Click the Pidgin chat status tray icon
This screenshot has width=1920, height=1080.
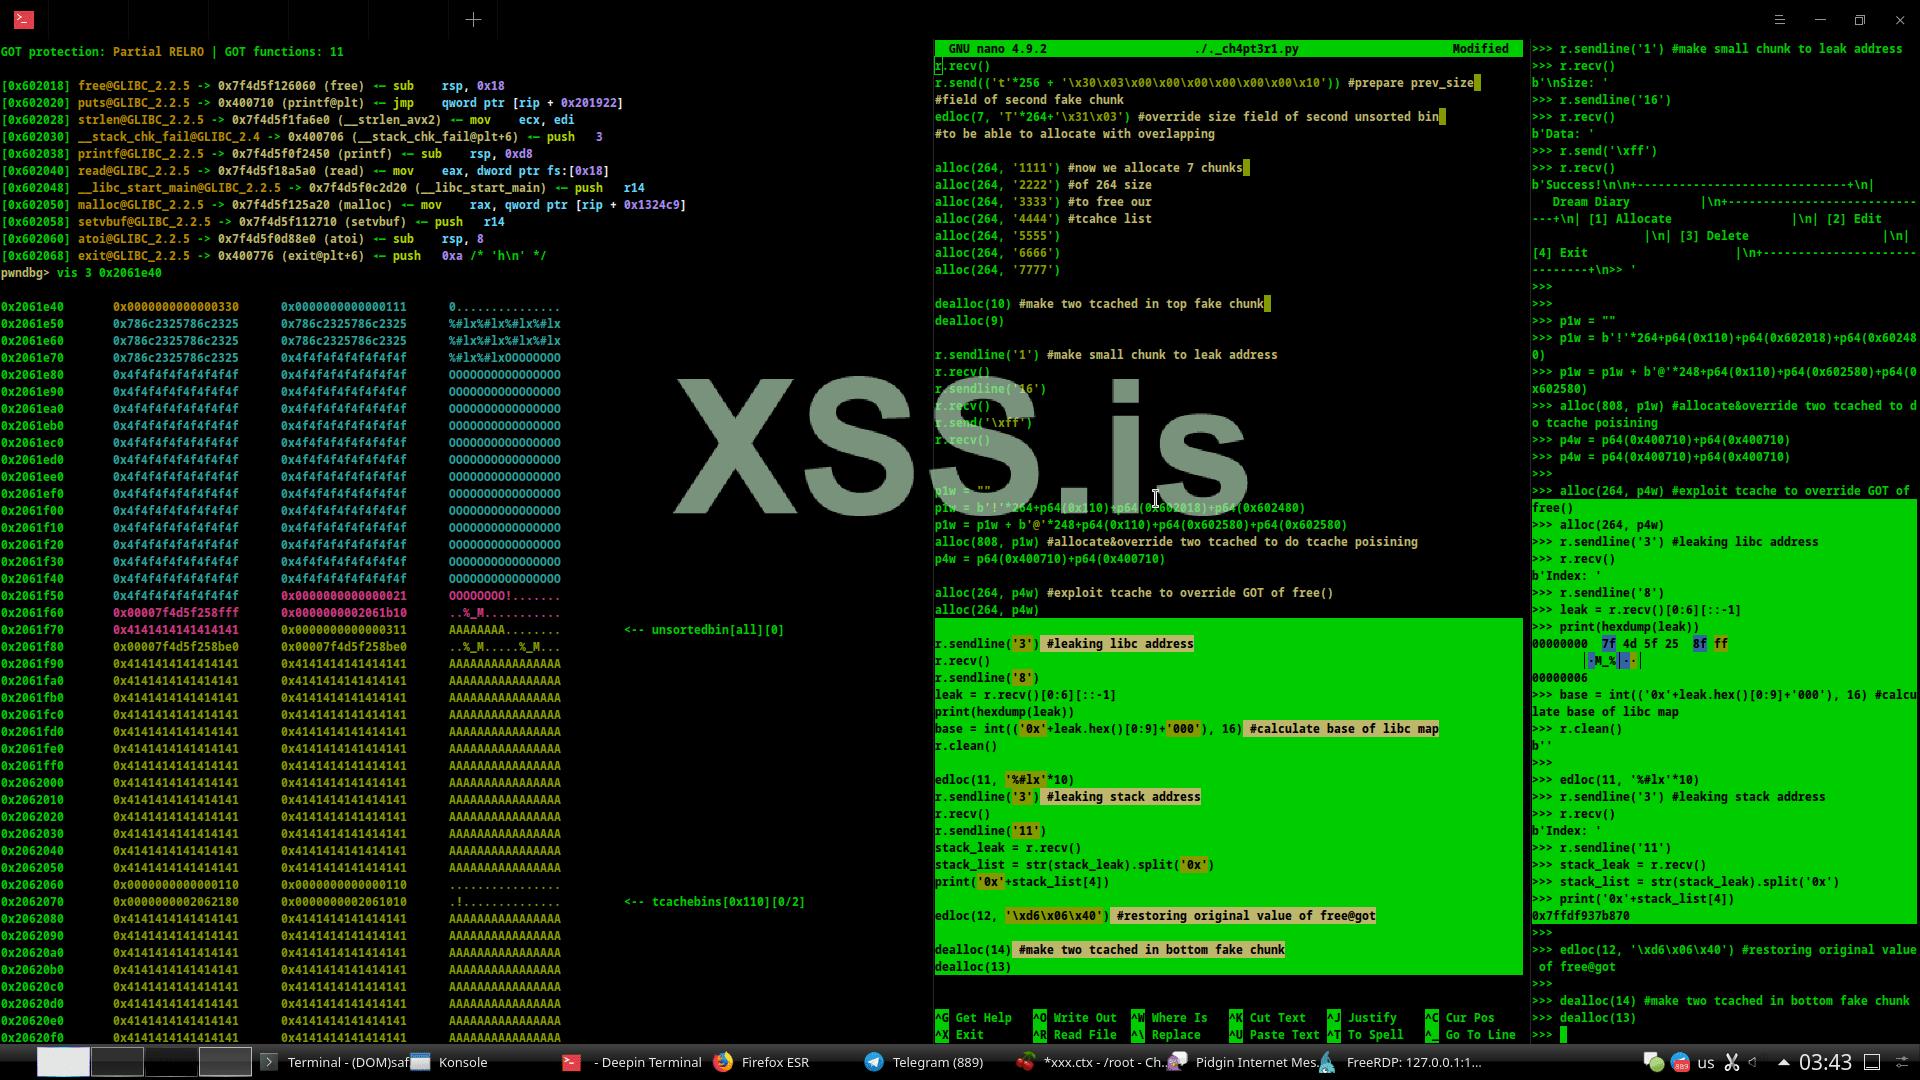(x=1653, y=1062)
